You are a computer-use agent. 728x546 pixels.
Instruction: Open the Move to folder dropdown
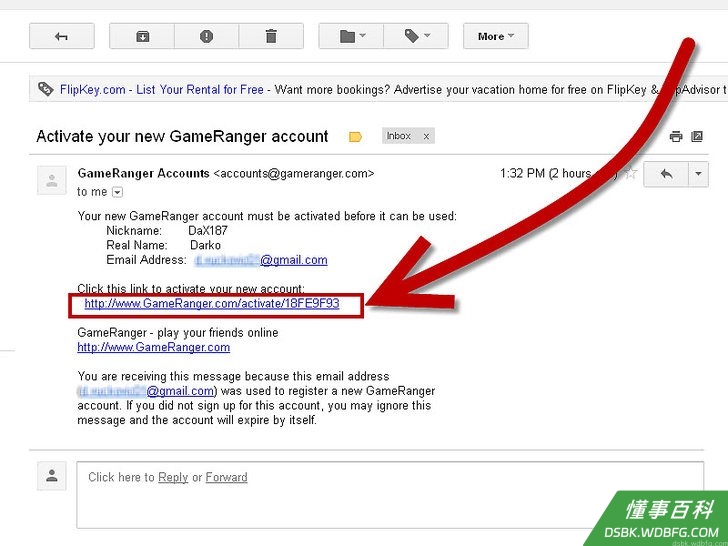coord(351,36)
